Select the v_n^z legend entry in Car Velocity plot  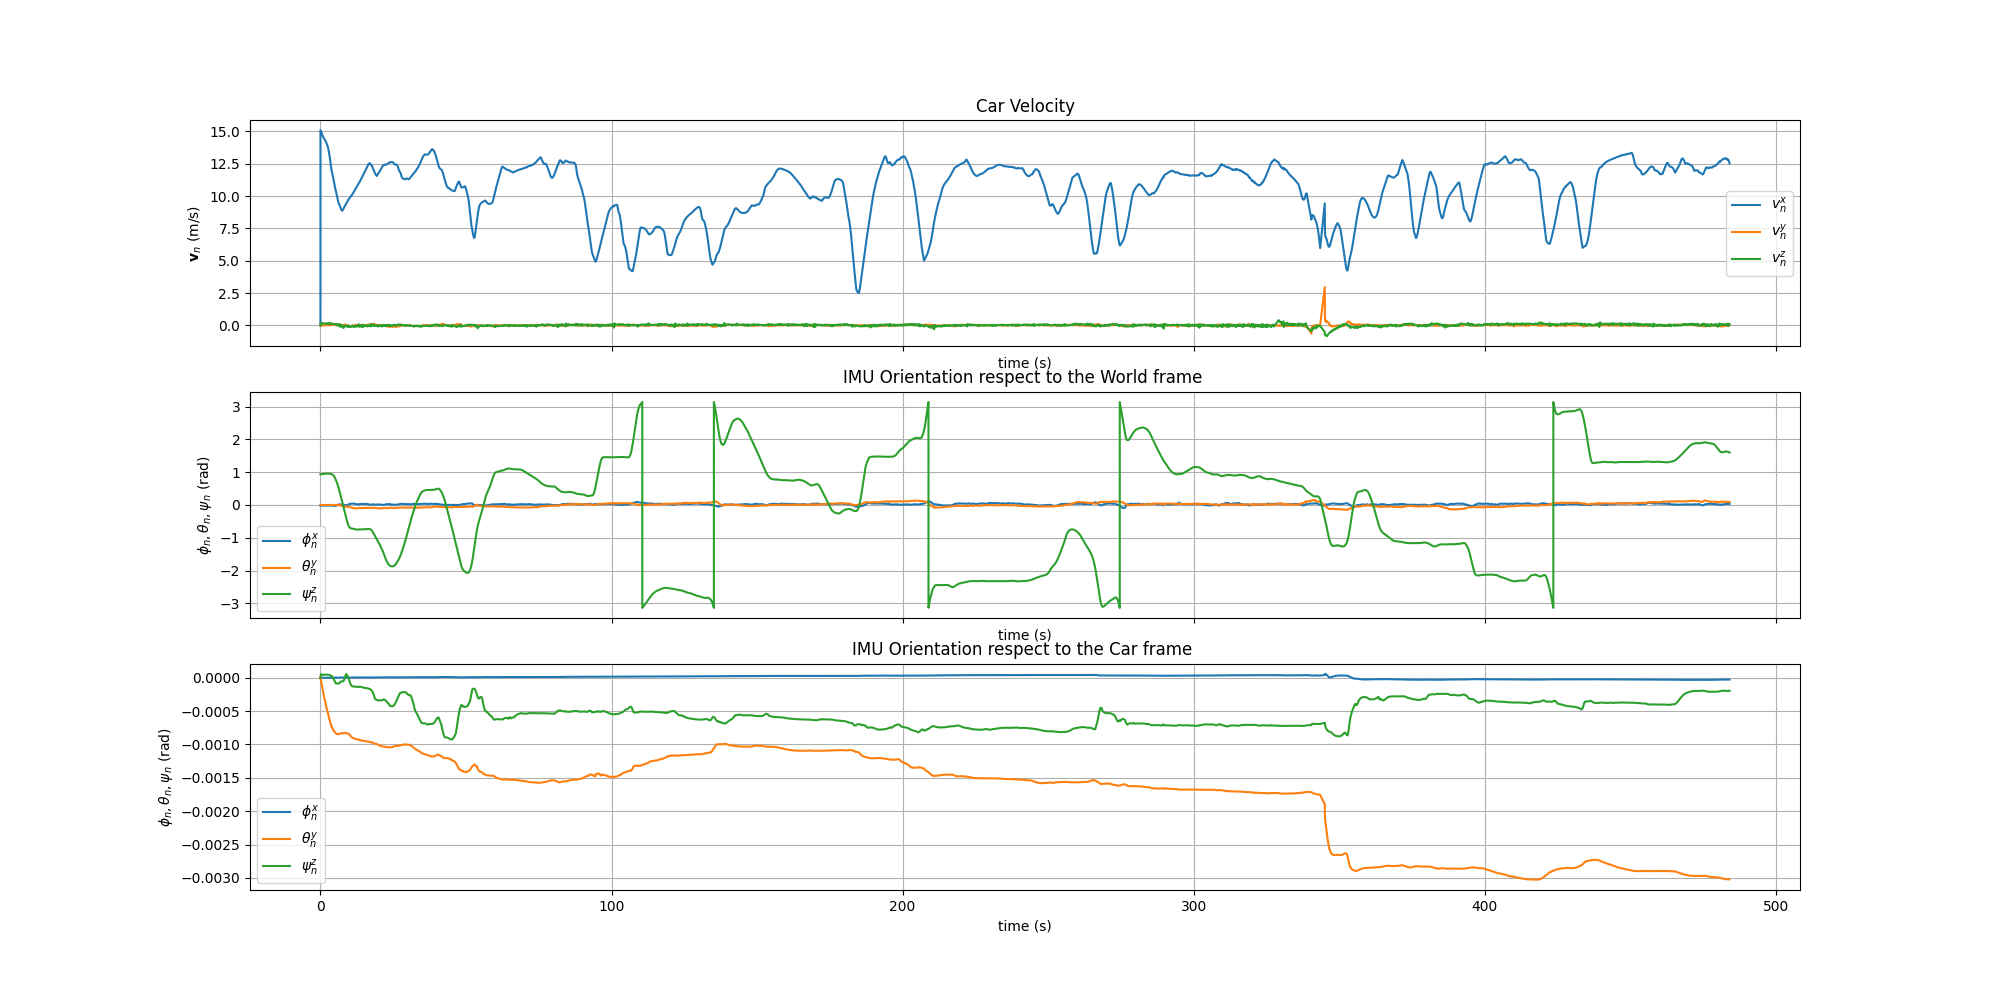(x=1759, y=259)
